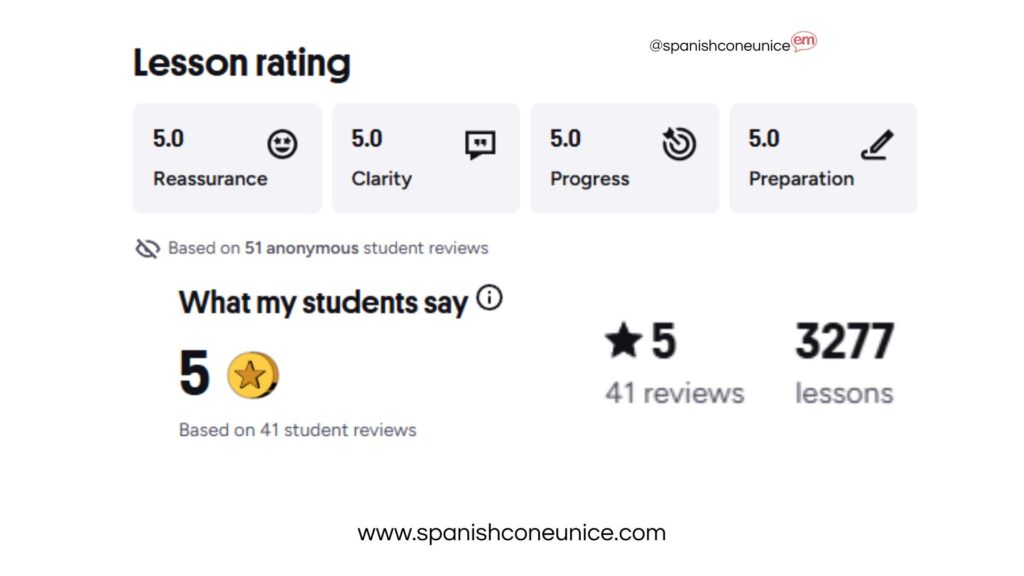Click the gold star coin icon
The image size is (1024, 576).
tap(251, 375)
